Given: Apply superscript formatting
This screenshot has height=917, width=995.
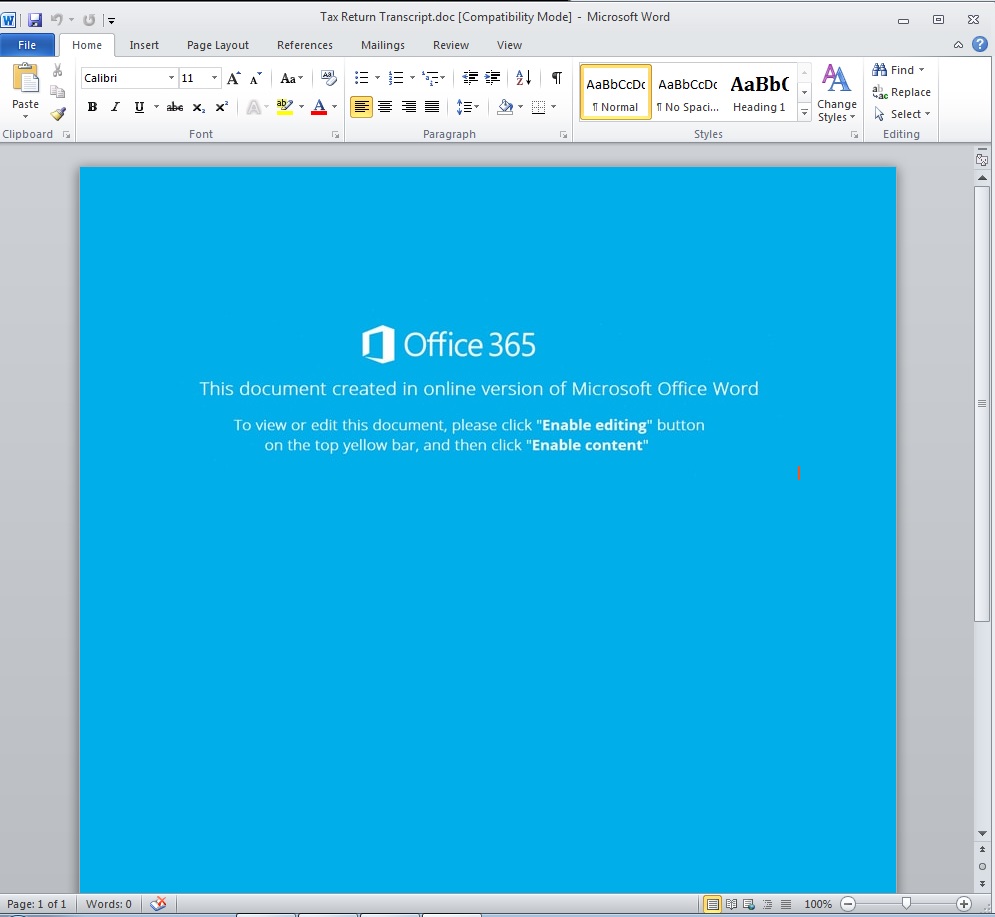Looking at the screenshot, I should [x=221, y=107].
